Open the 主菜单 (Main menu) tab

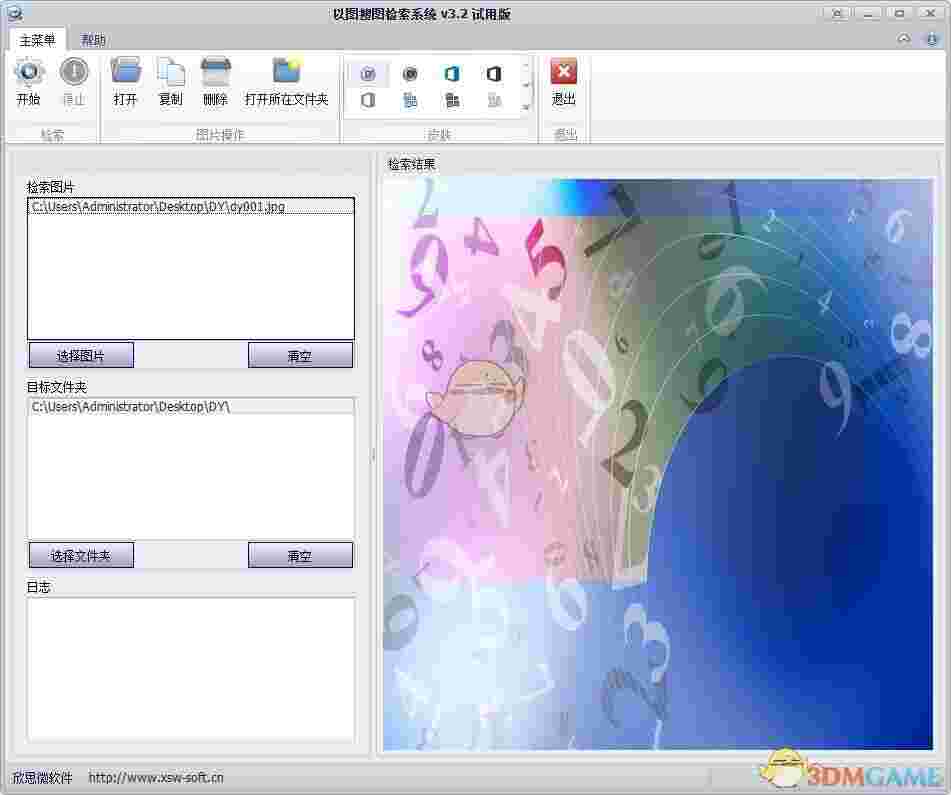coord(37,40)
